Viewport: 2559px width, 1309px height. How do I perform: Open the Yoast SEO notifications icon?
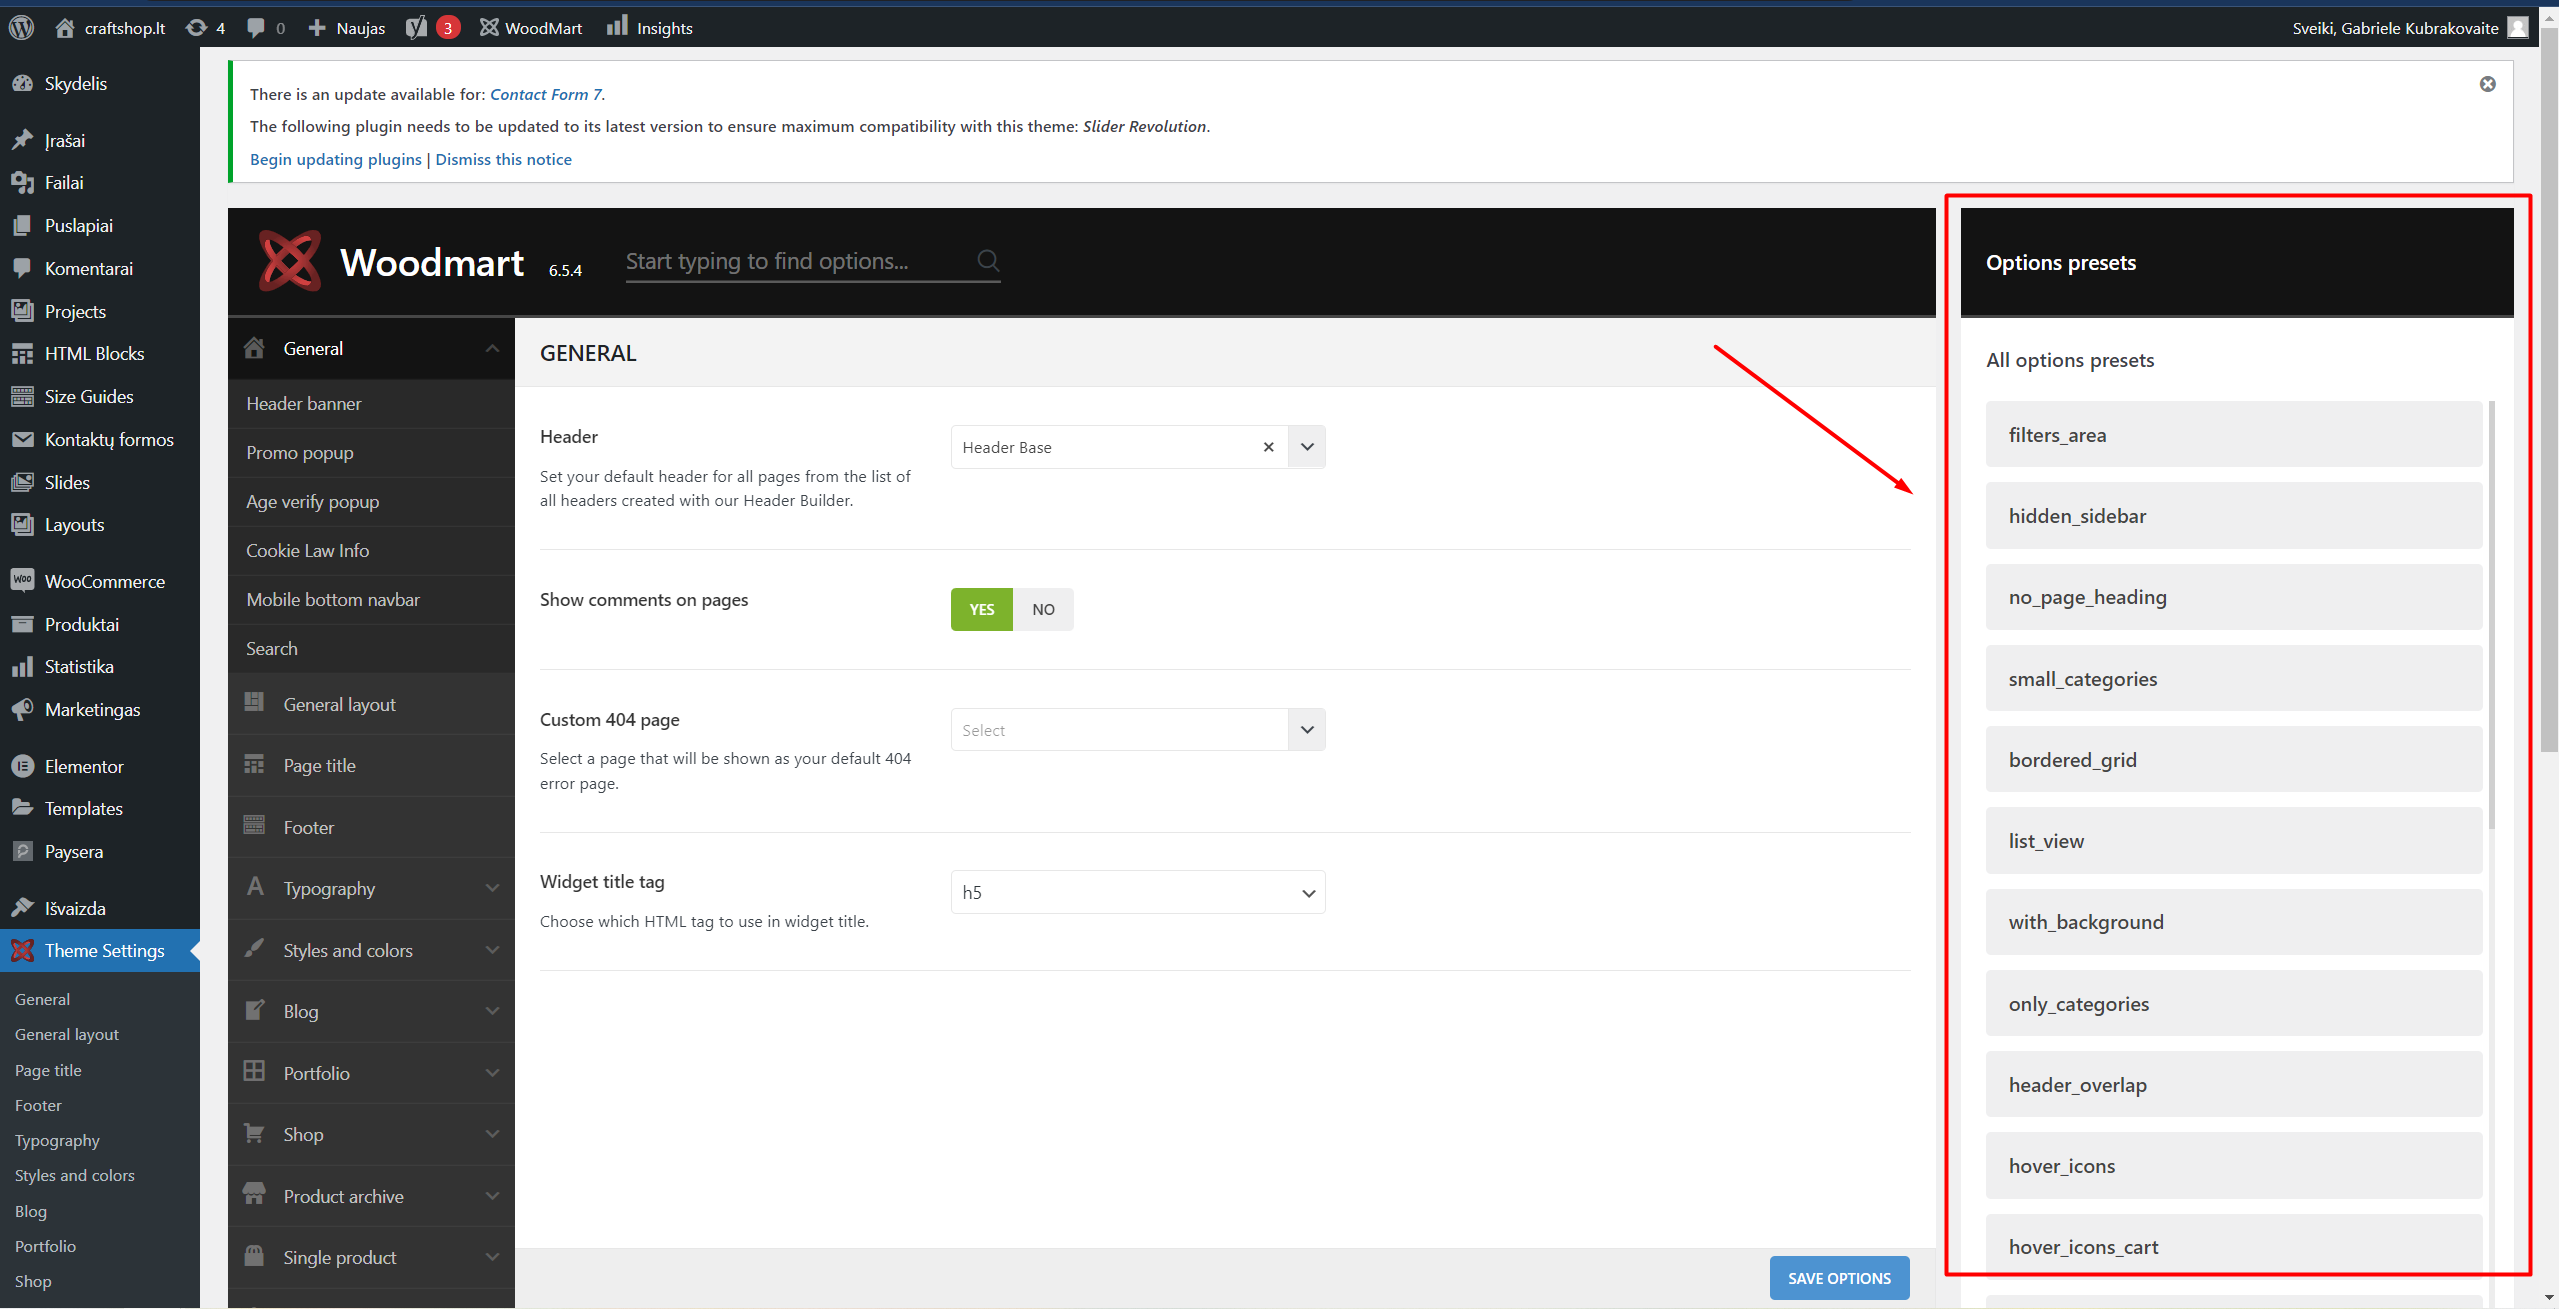416,27
